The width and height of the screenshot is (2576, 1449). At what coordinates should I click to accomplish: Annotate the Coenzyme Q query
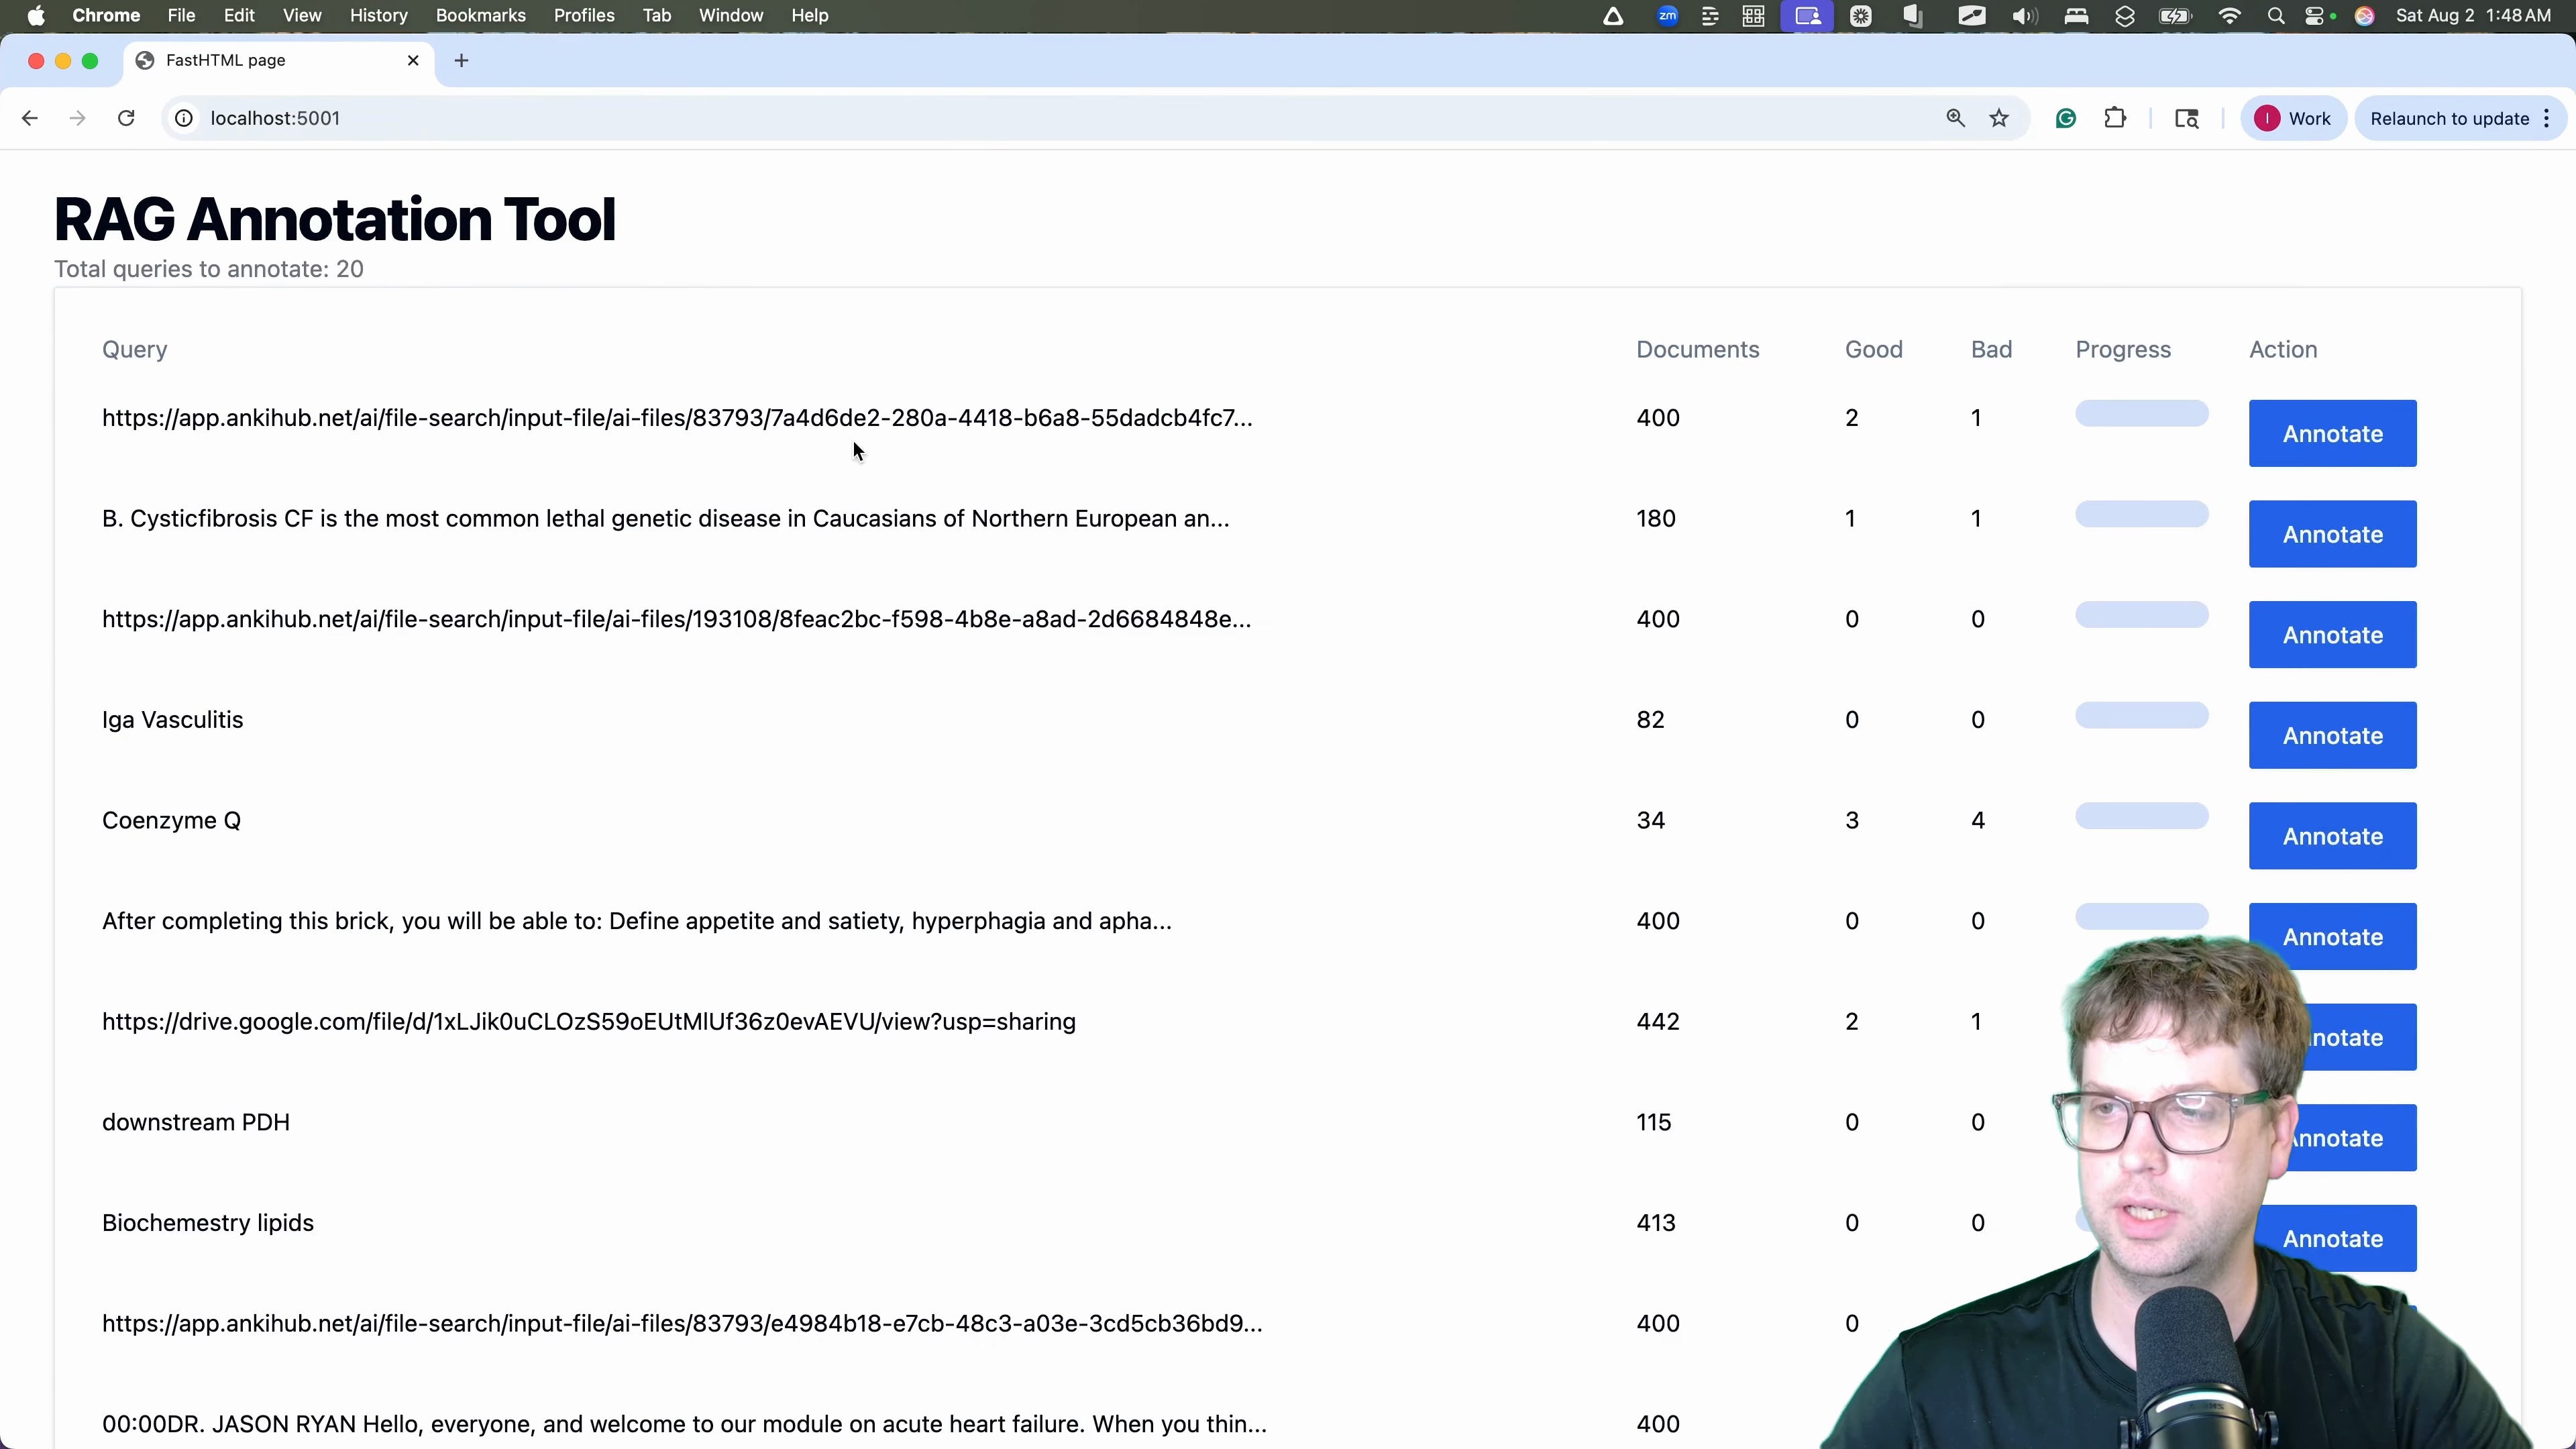[2332, 836]
